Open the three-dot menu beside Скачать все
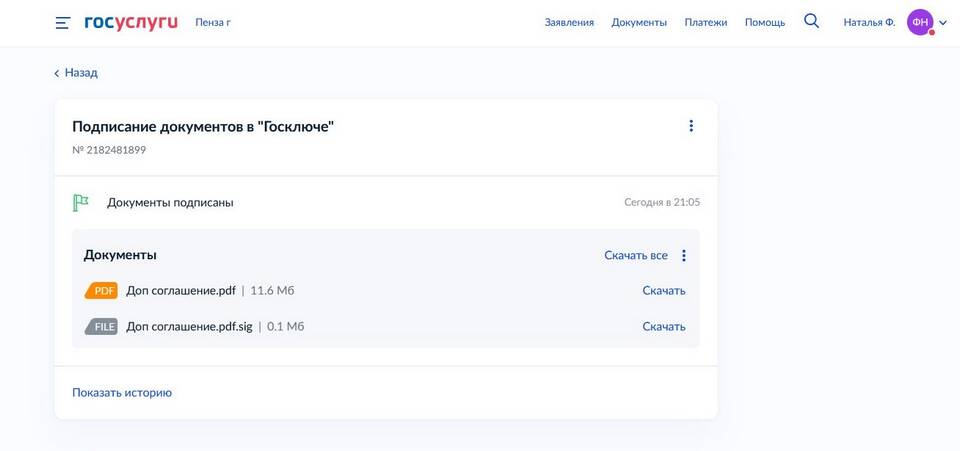 (684, 256)
